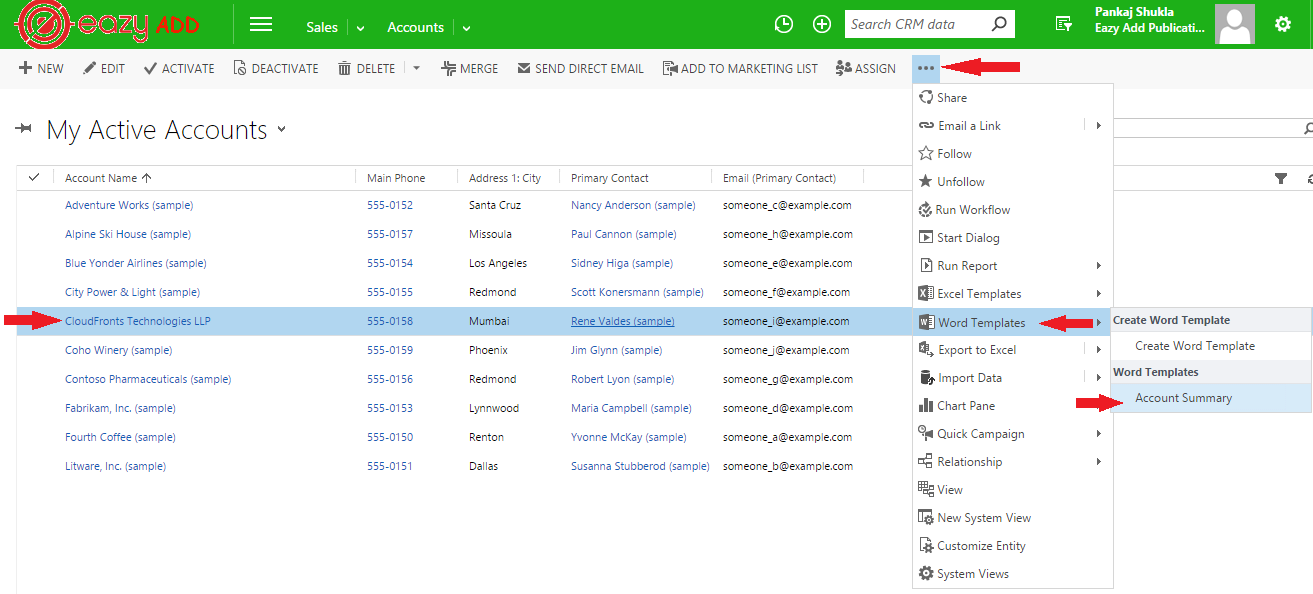Select New System View in the menu

click(x=1012, y=518)
